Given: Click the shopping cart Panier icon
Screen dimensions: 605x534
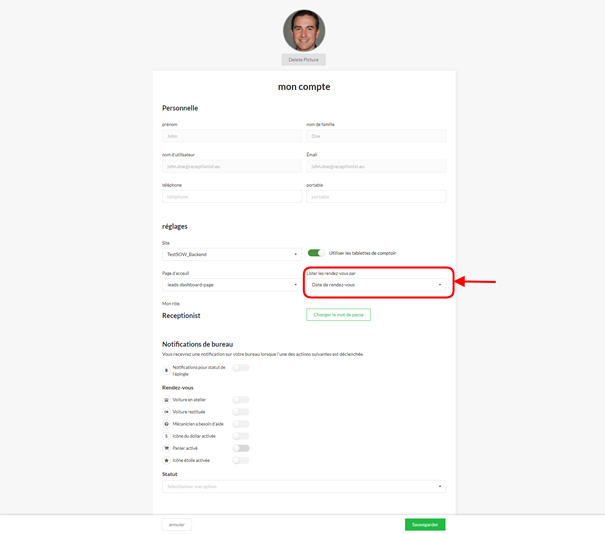Looking at the screenshot, I should [166, 448].
